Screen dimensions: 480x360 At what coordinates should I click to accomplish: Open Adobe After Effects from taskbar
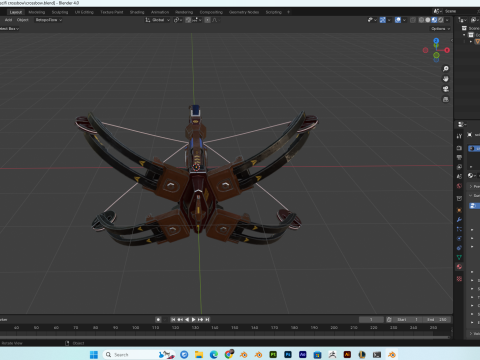tap(303, 354)
